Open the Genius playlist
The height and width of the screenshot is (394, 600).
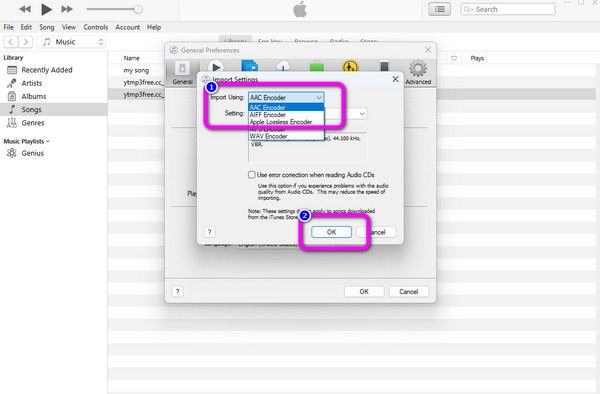coord(33,153)
